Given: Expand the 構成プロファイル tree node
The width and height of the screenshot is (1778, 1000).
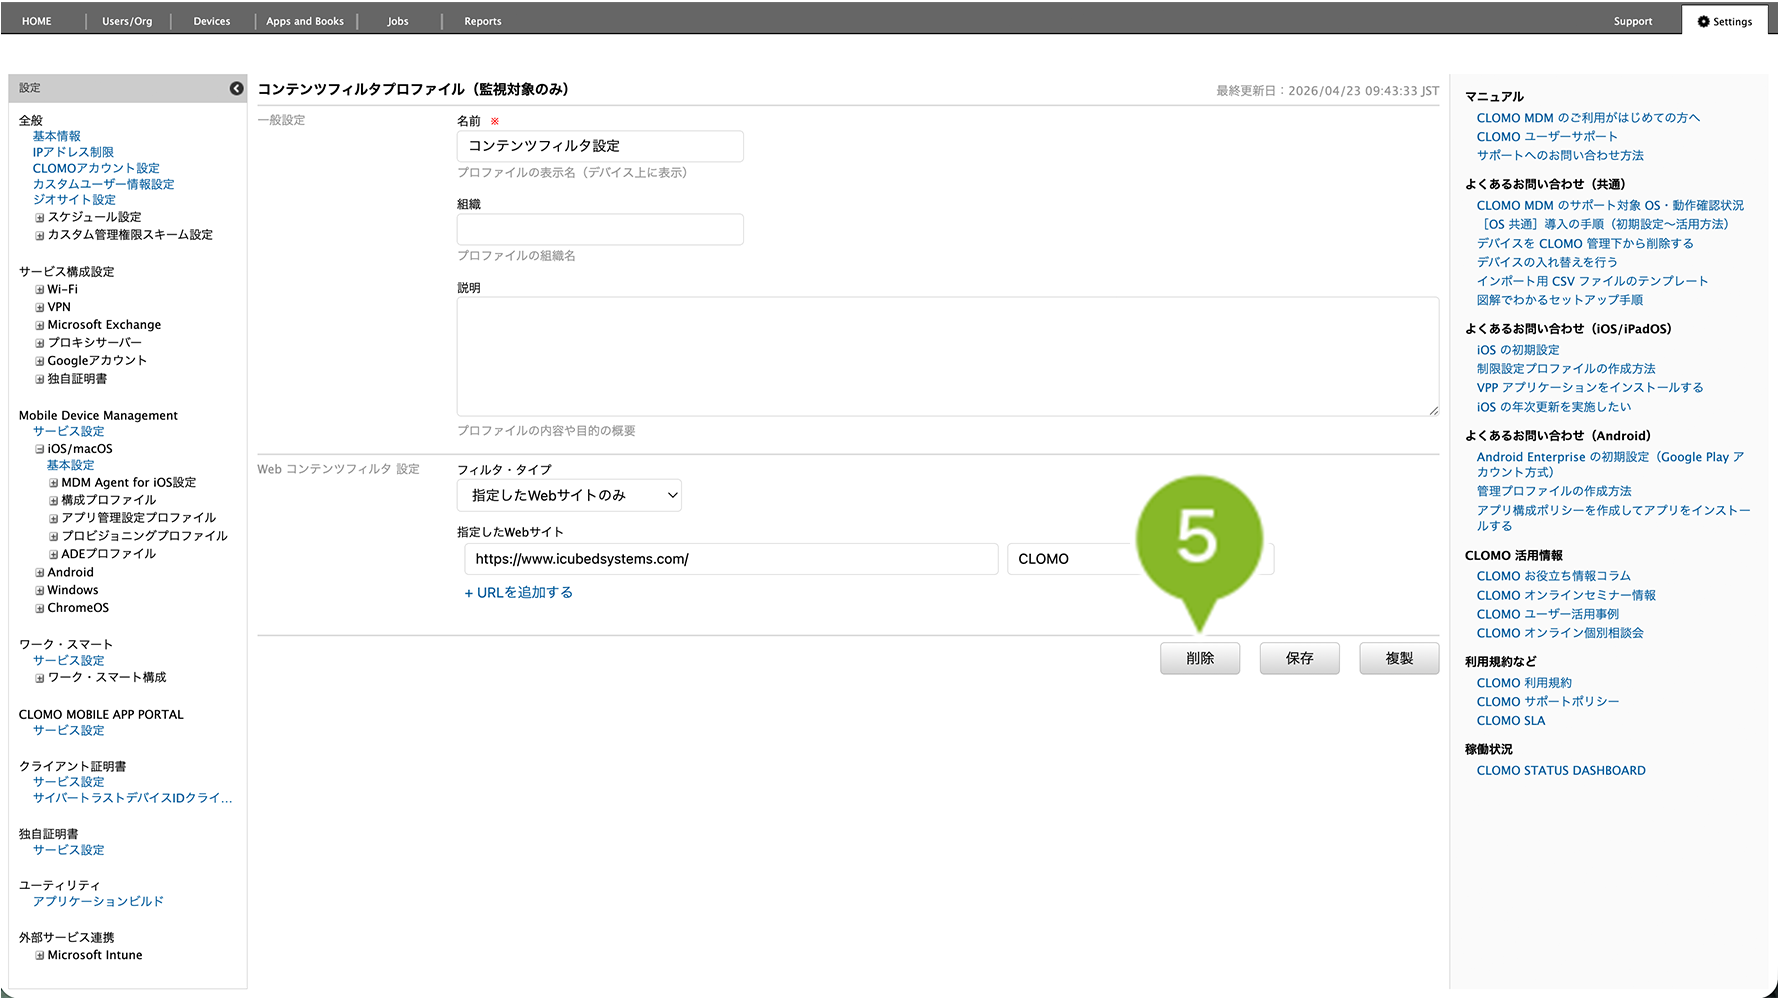Looking at the screenshot, I should pos(54,501).
